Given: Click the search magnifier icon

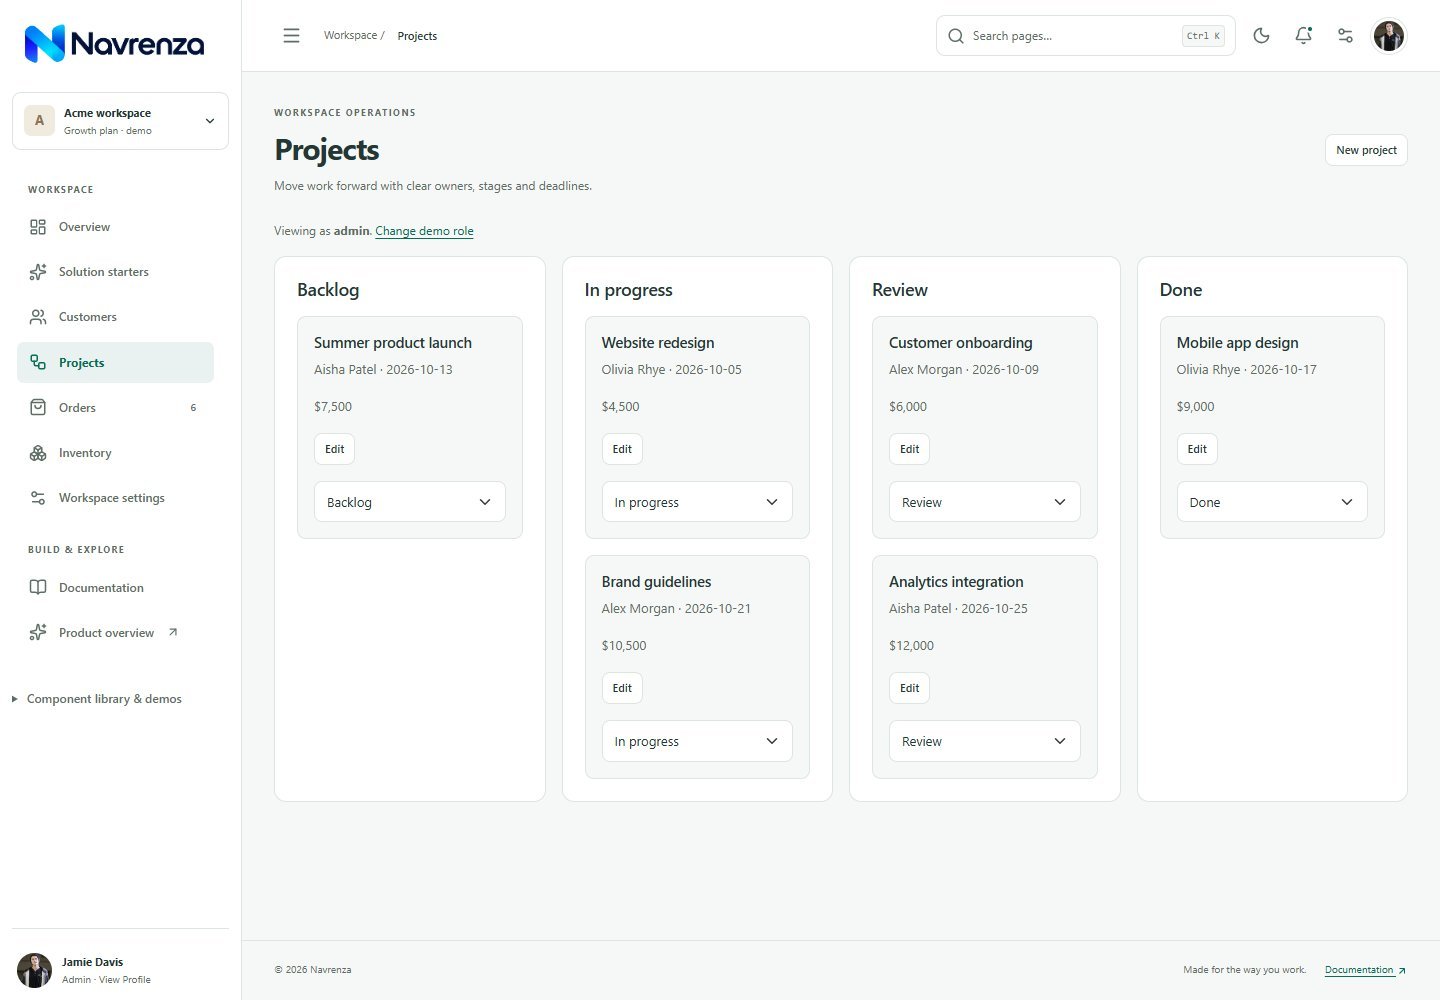Looking at the screenshot, I should click(956, 36).
